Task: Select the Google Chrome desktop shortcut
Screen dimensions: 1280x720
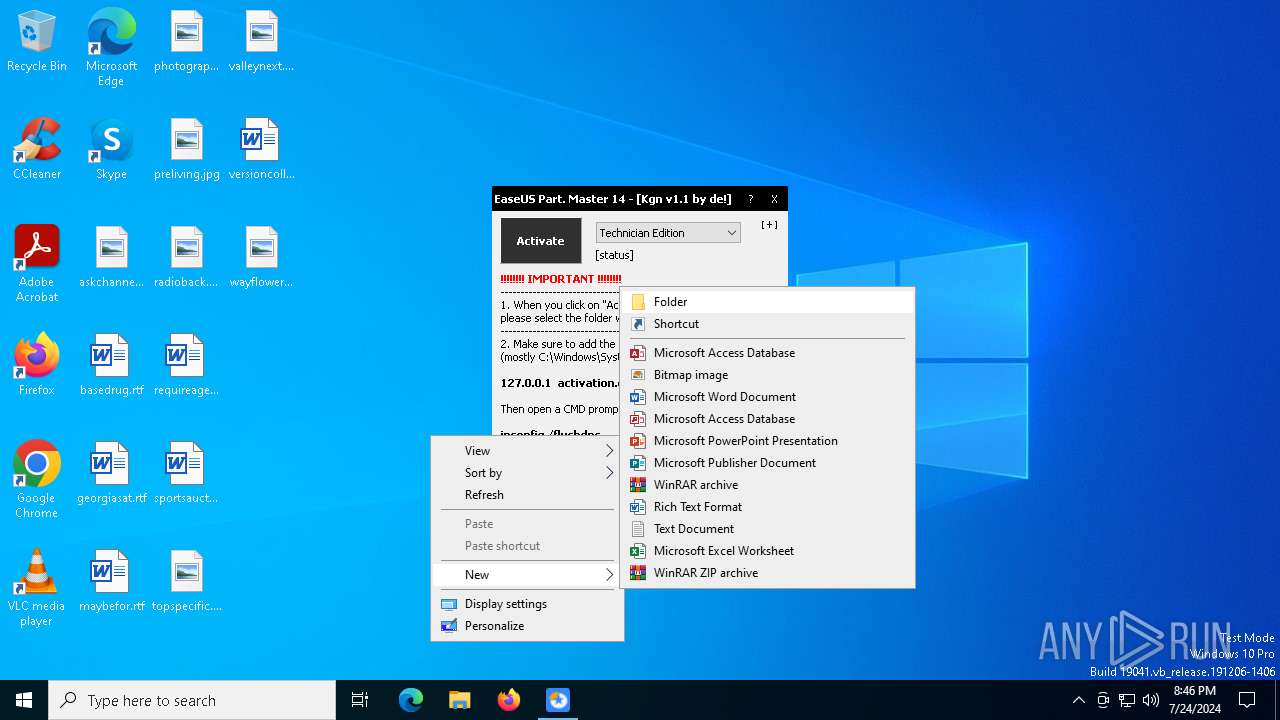Action: click(x=37, y=480)
